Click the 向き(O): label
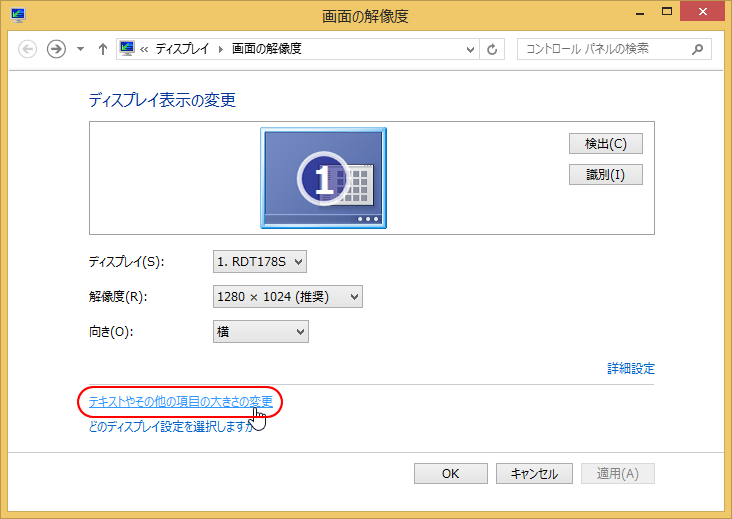732x519 pixels. pyautogui.click(x=111, y=332)
